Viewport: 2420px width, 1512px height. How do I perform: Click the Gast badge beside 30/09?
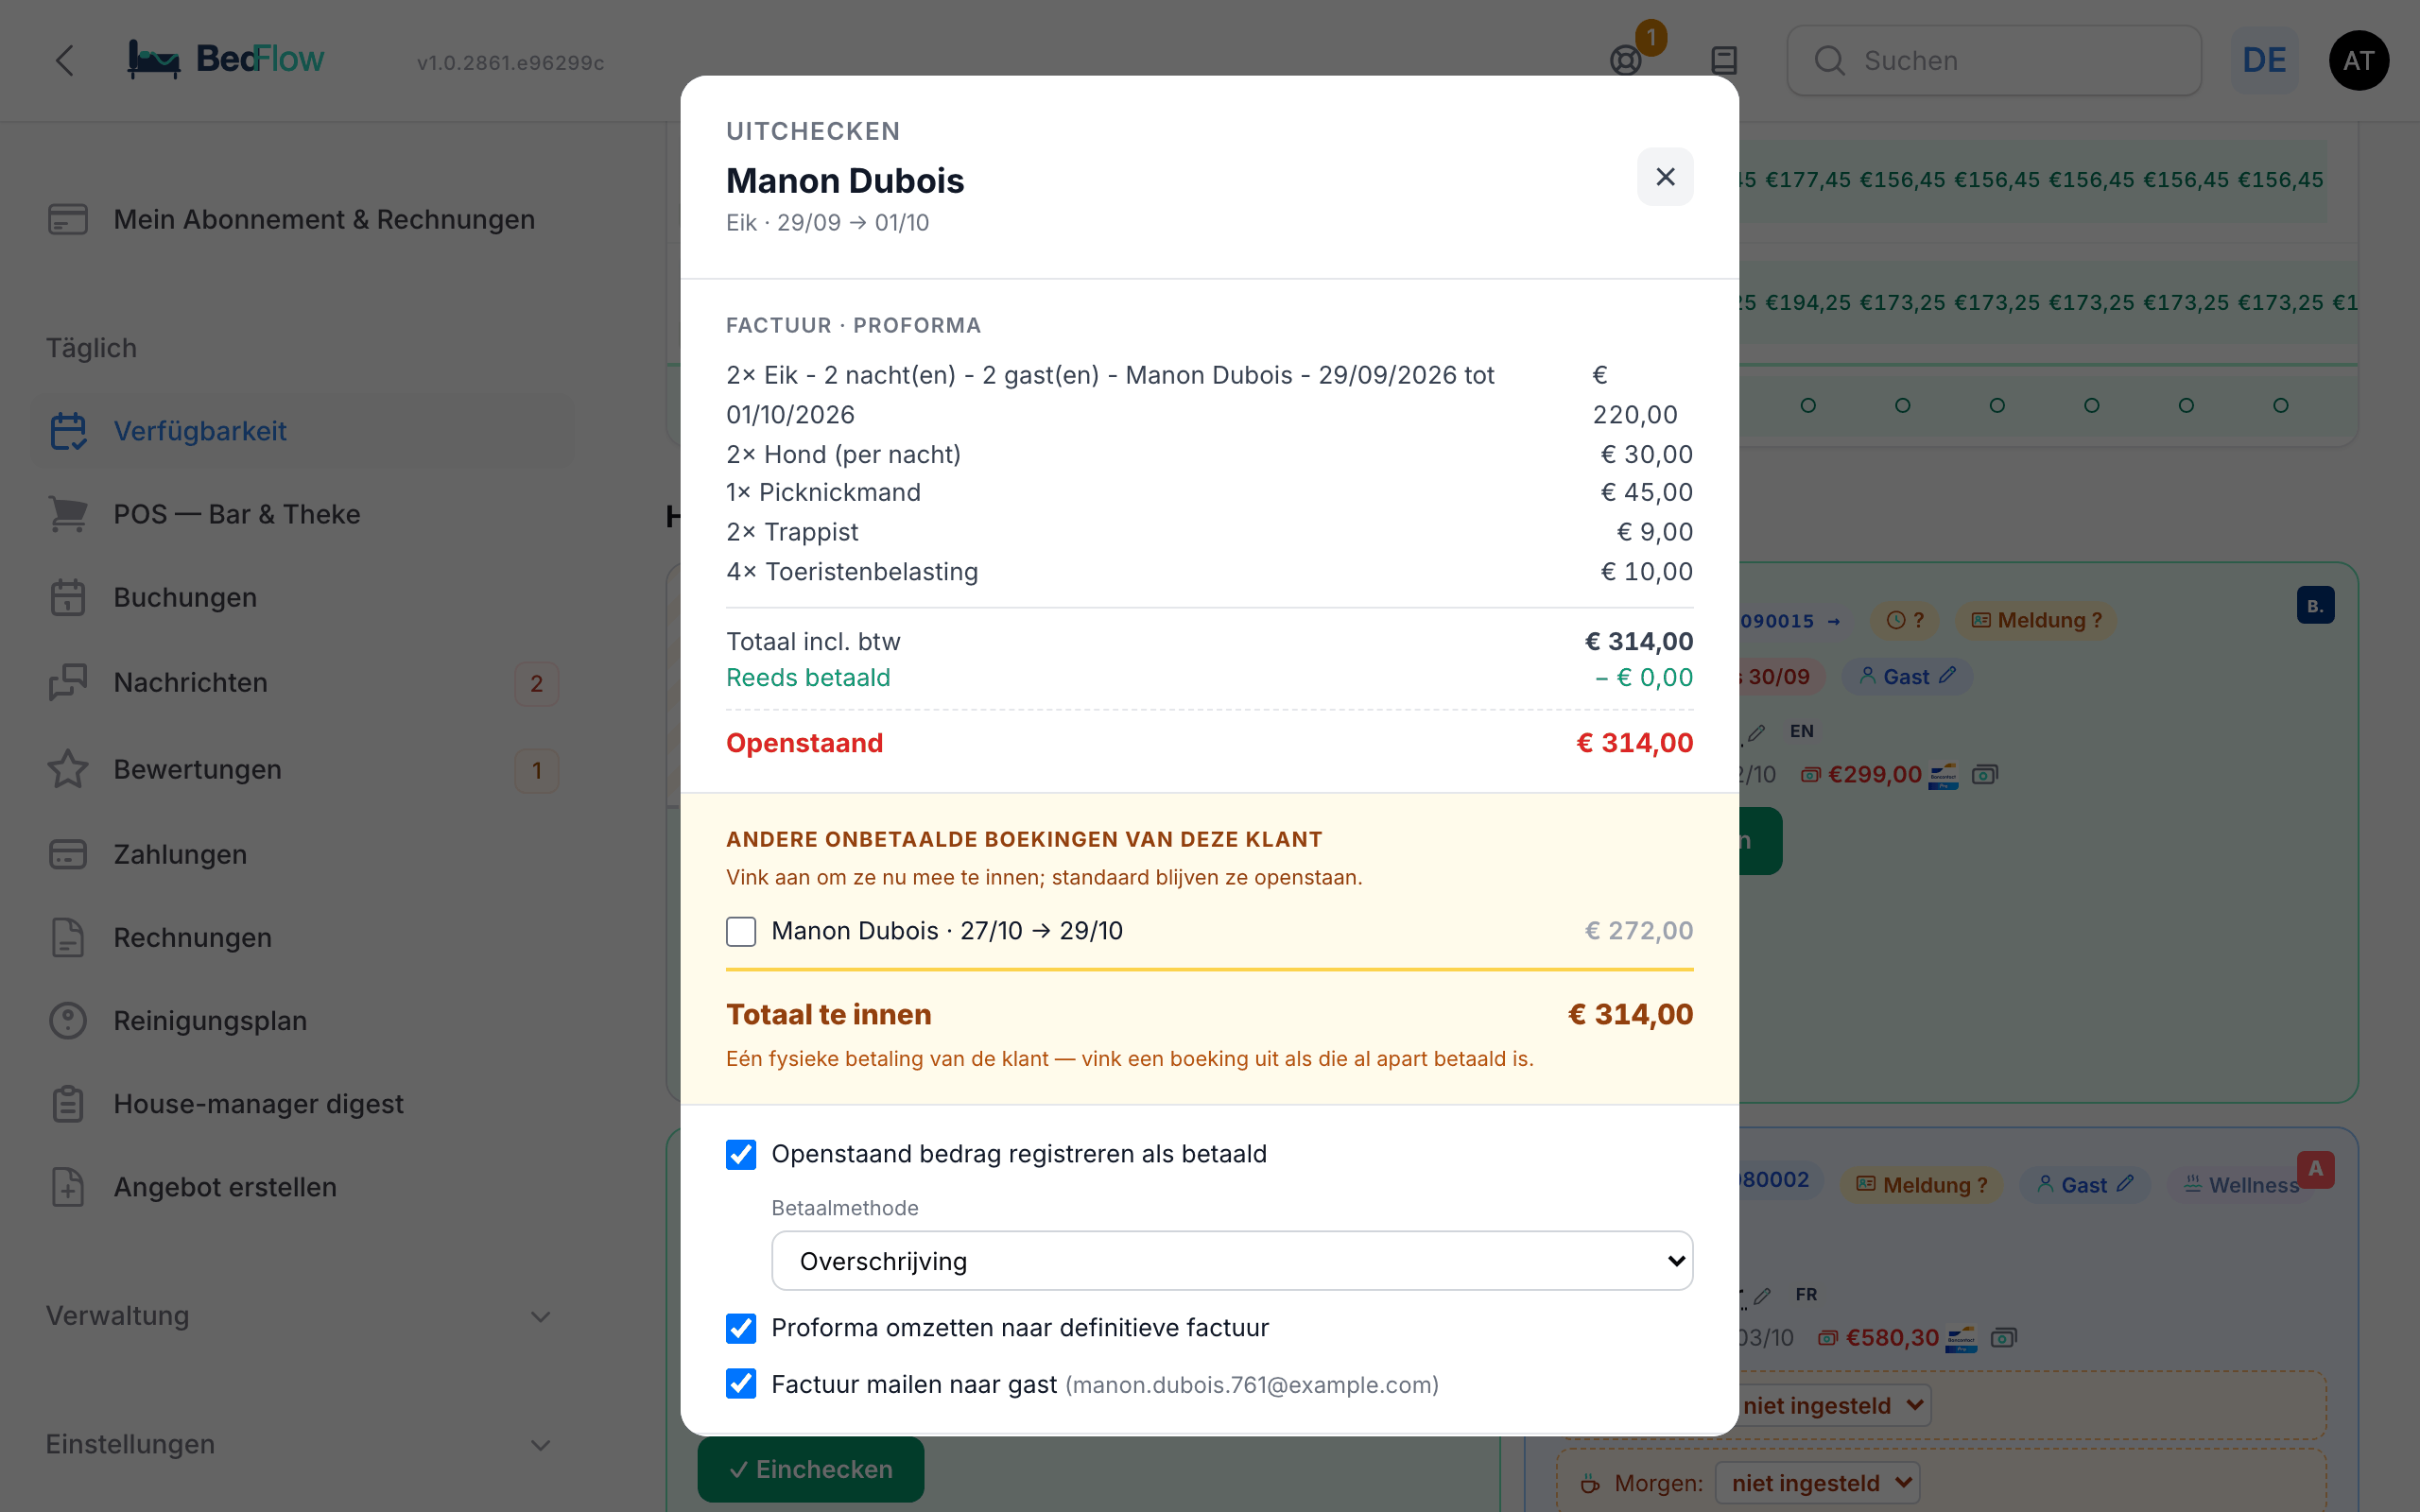(x=1907, y=677)
